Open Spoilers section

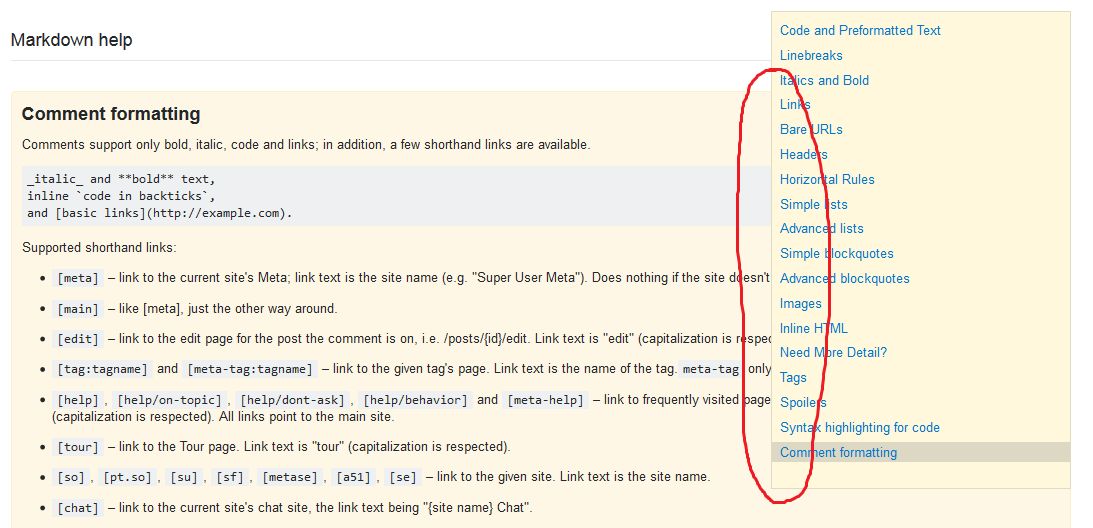click(803, 402)
